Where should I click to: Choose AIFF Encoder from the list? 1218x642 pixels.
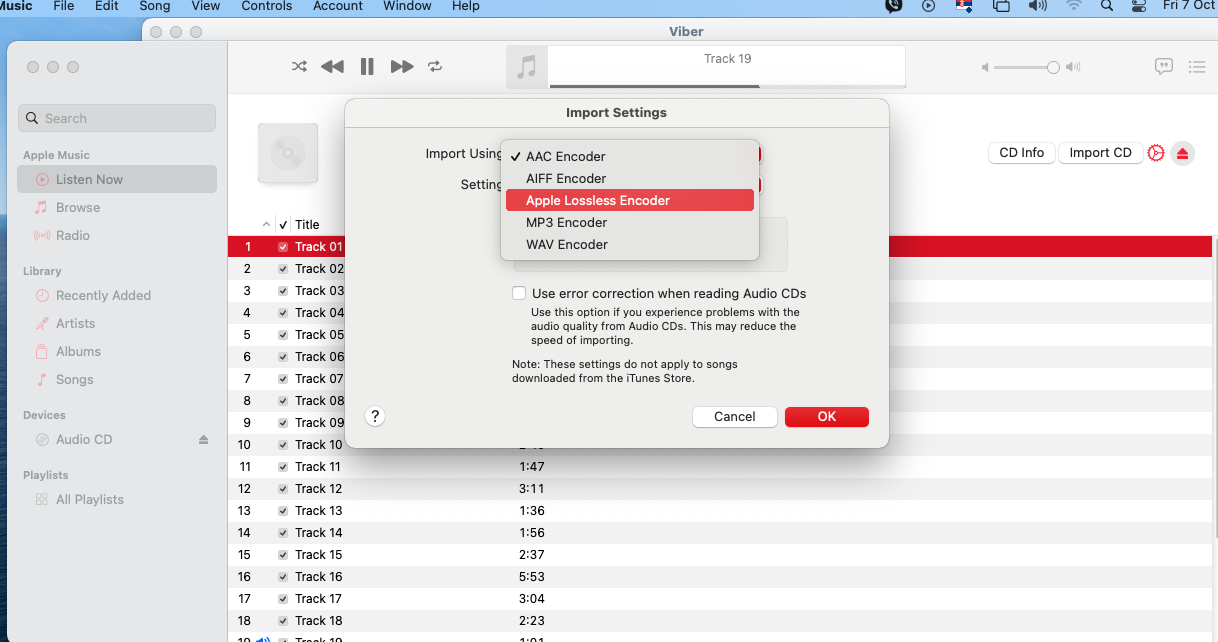(x=630, y=178)
